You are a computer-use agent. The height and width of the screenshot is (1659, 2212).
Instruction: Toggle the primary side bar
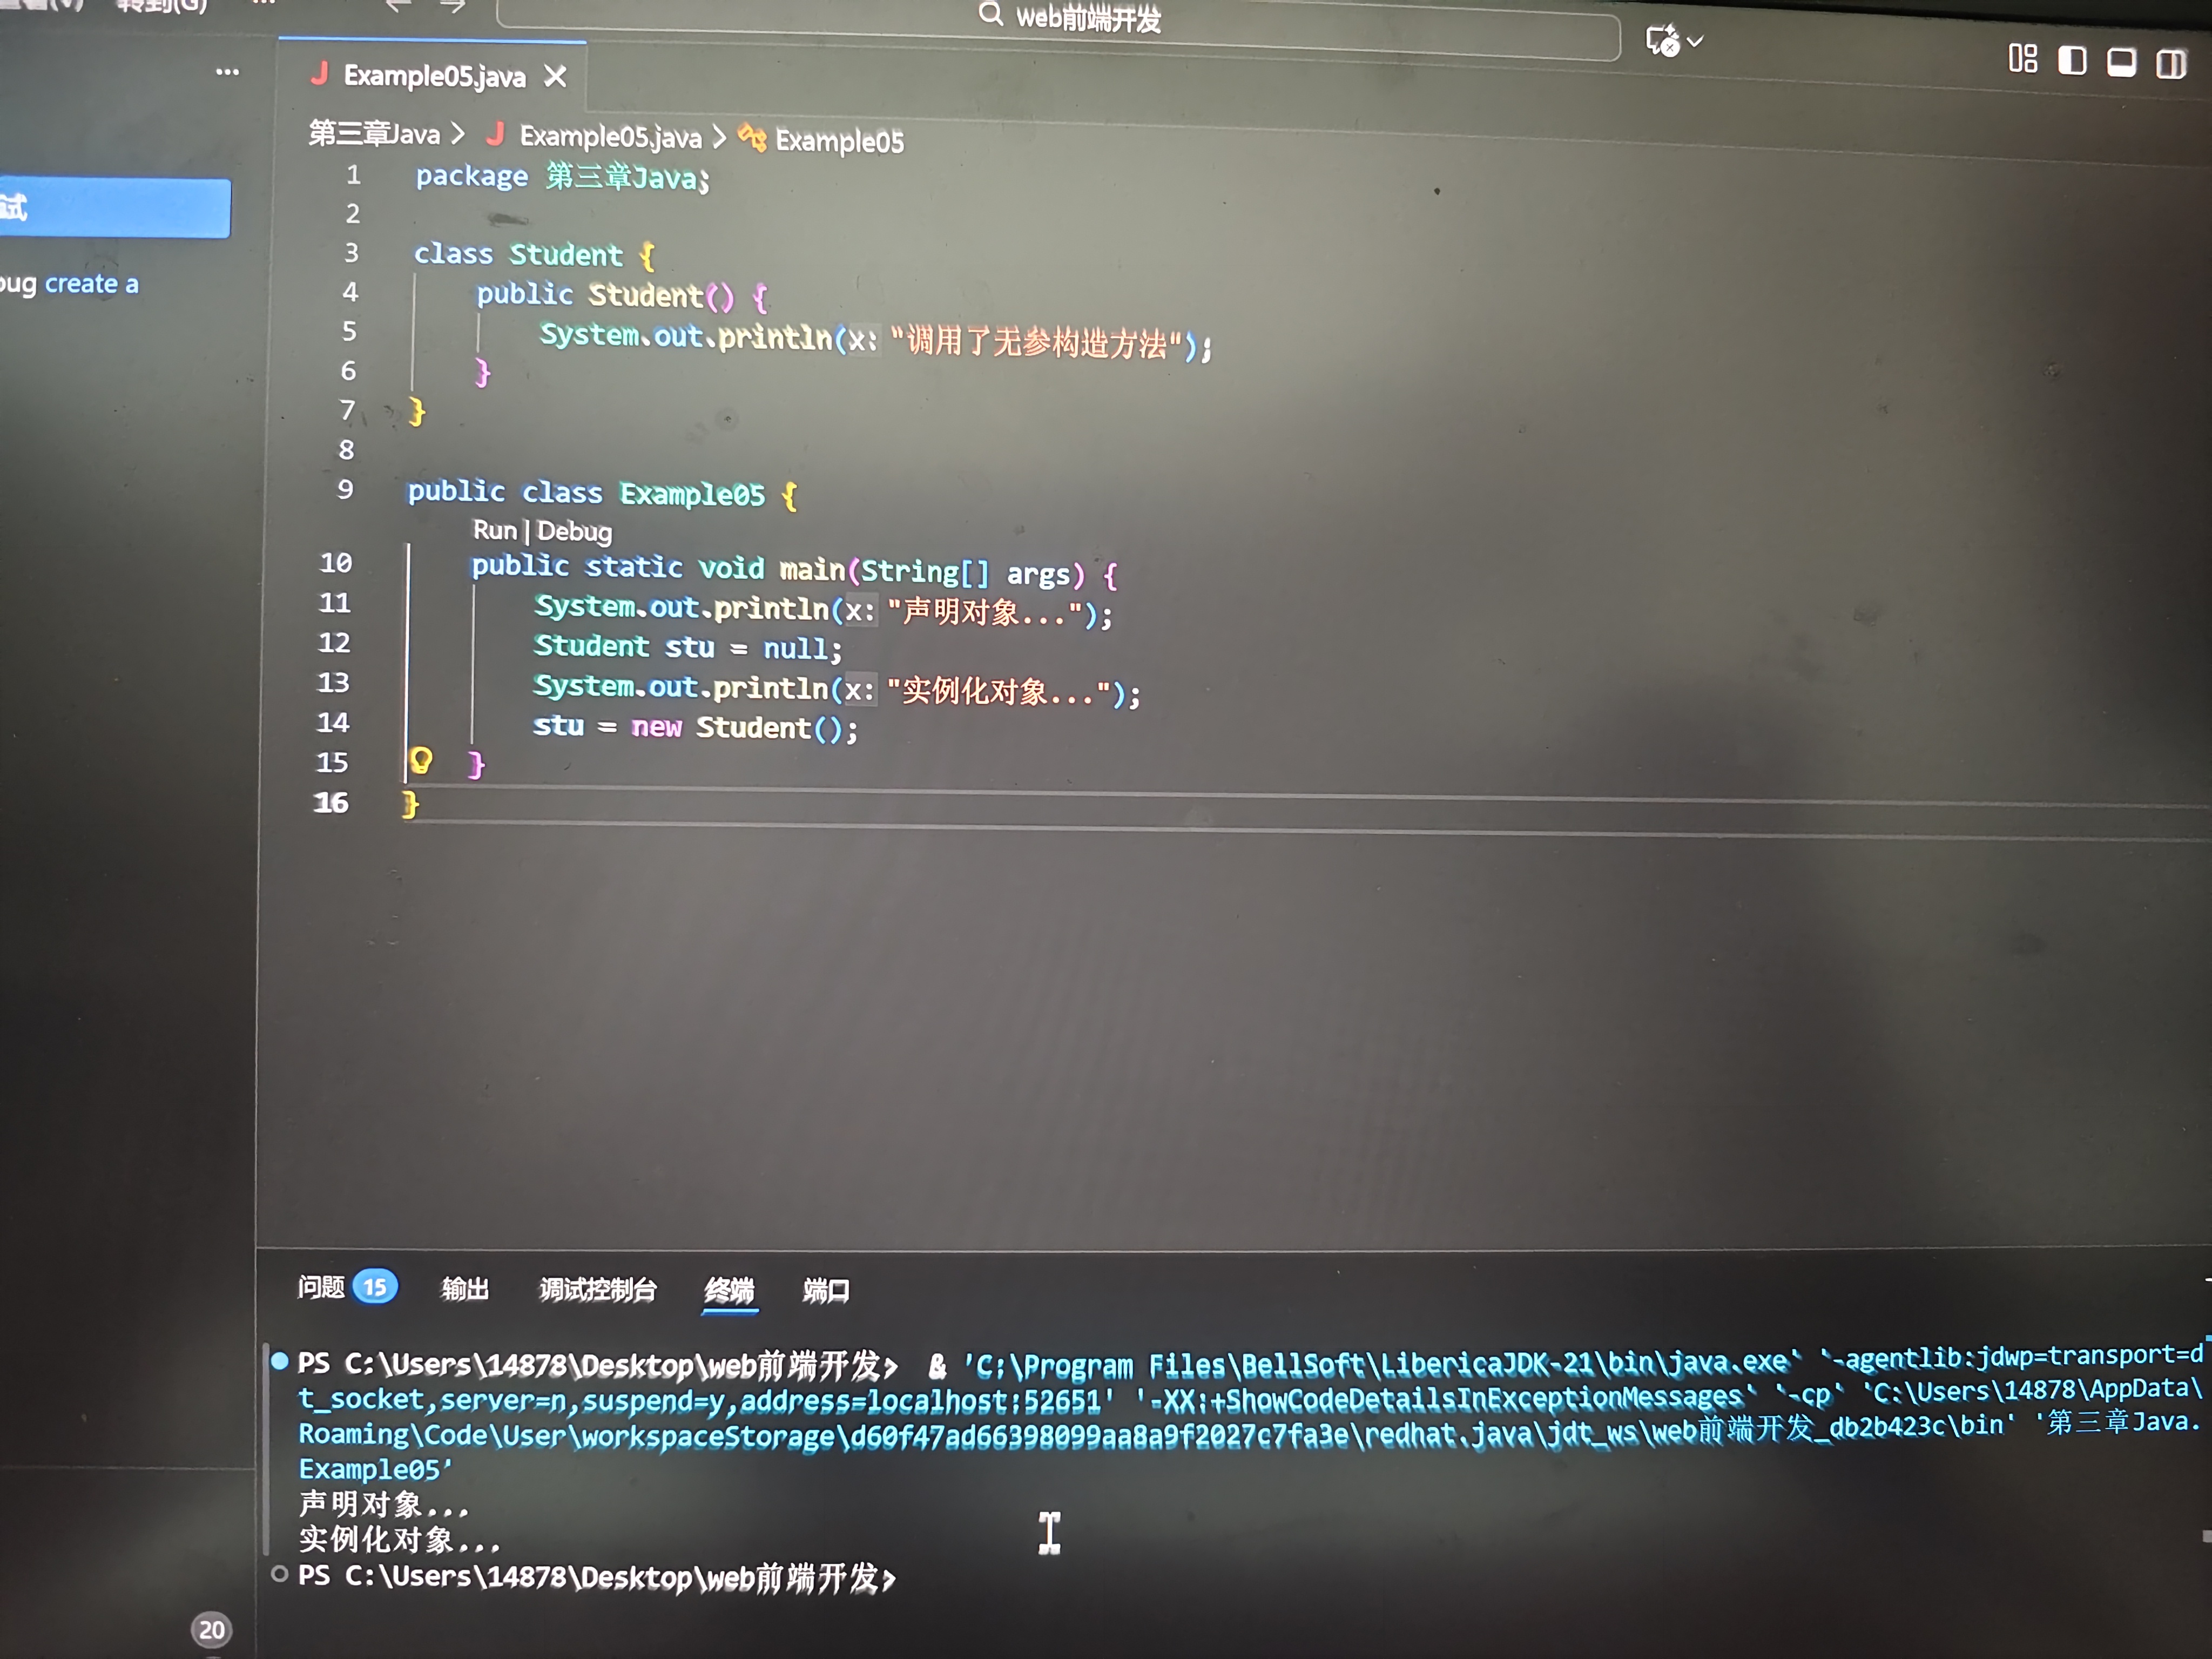point(2072,61)
